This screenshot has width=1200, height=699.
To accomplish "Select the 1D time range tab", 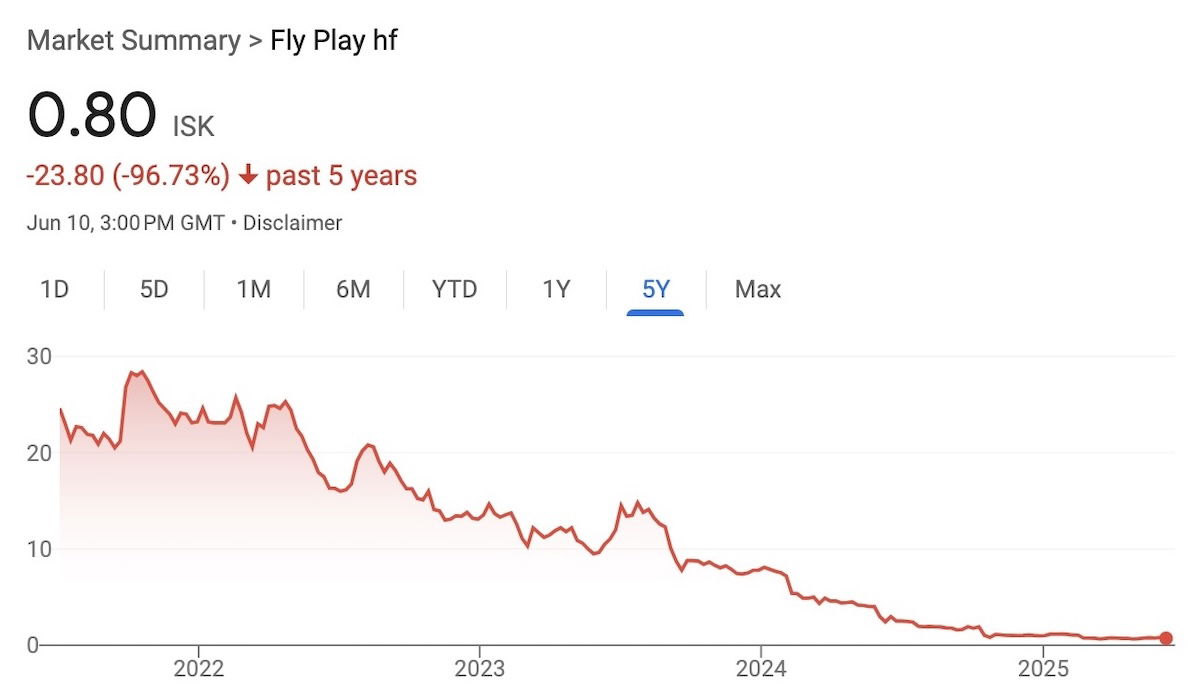I will [x=54, y=290].
